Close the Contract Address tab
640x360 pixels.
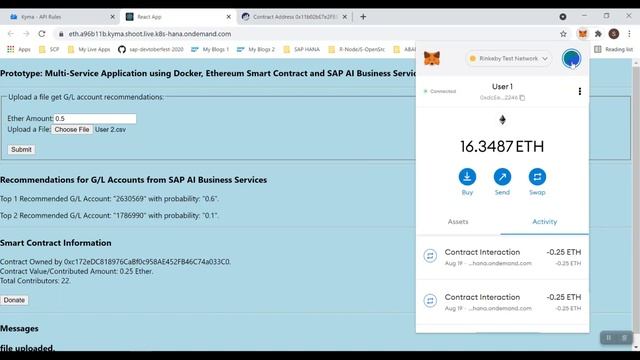click(x=345, y=17)
